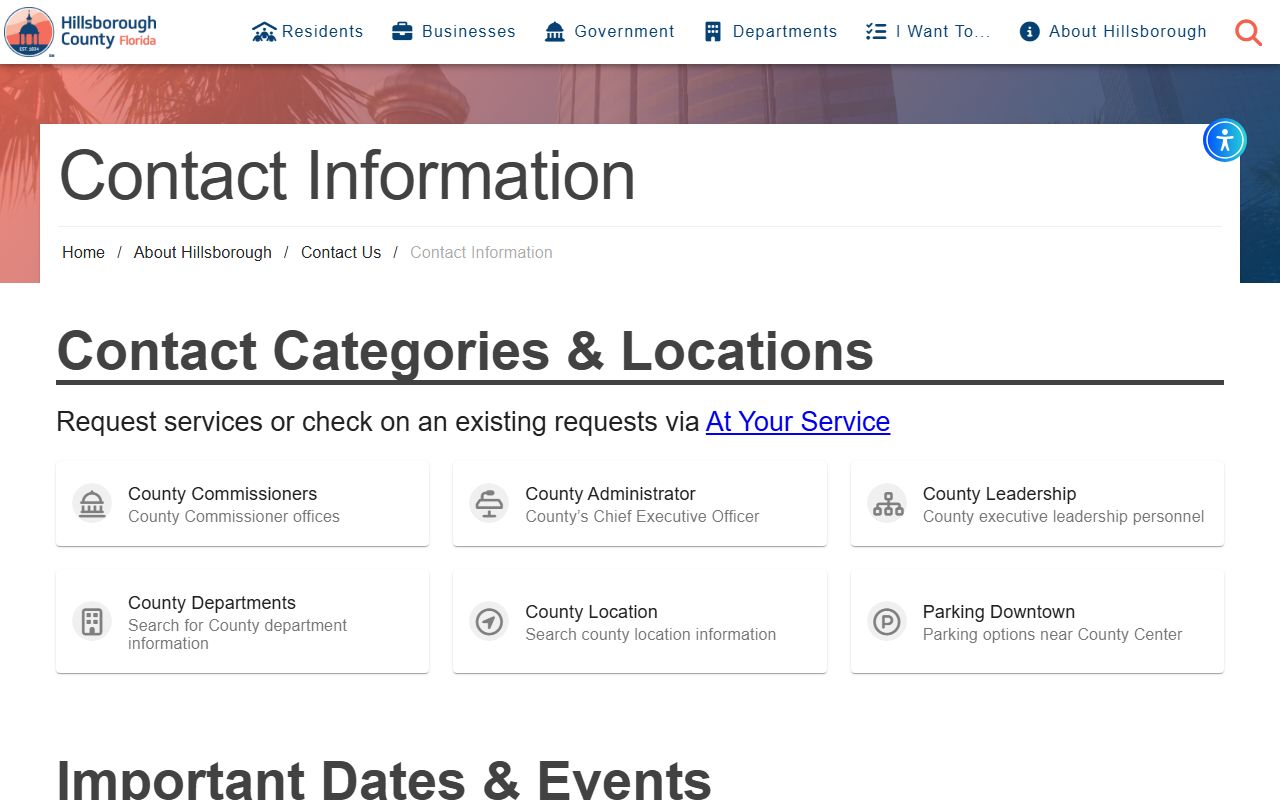
Task: Open the Government menu
Action: (x=610, y=32)
